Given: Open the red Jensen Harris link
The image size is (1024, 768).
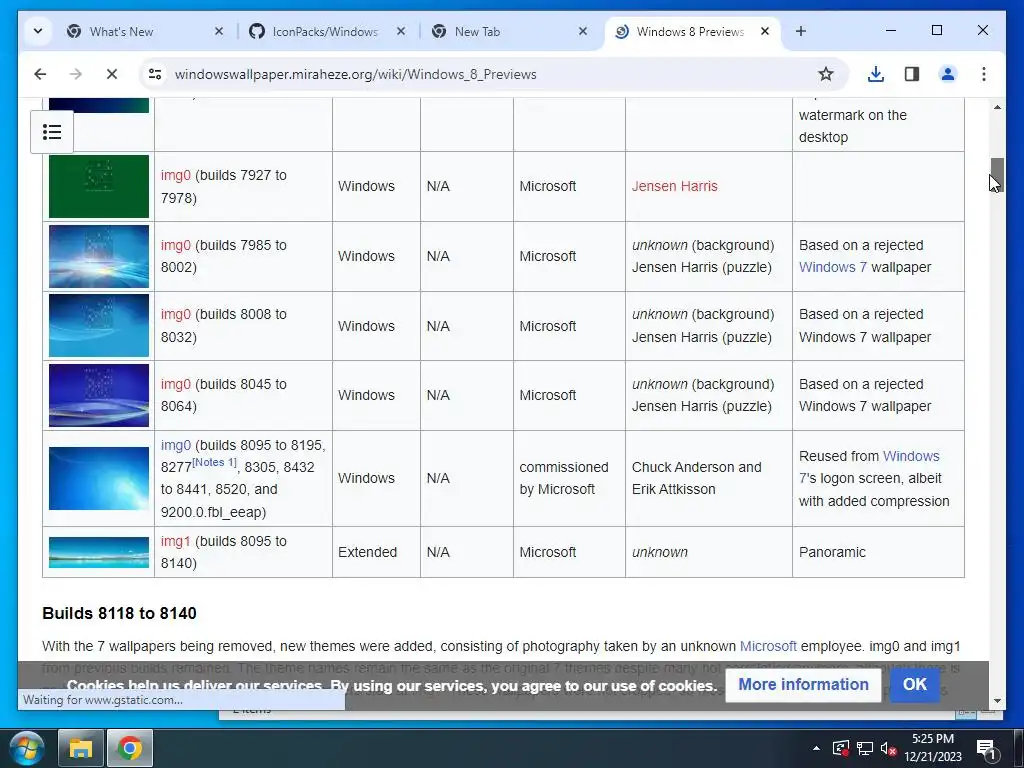Looking at the screenshot, I should point(675,186).
